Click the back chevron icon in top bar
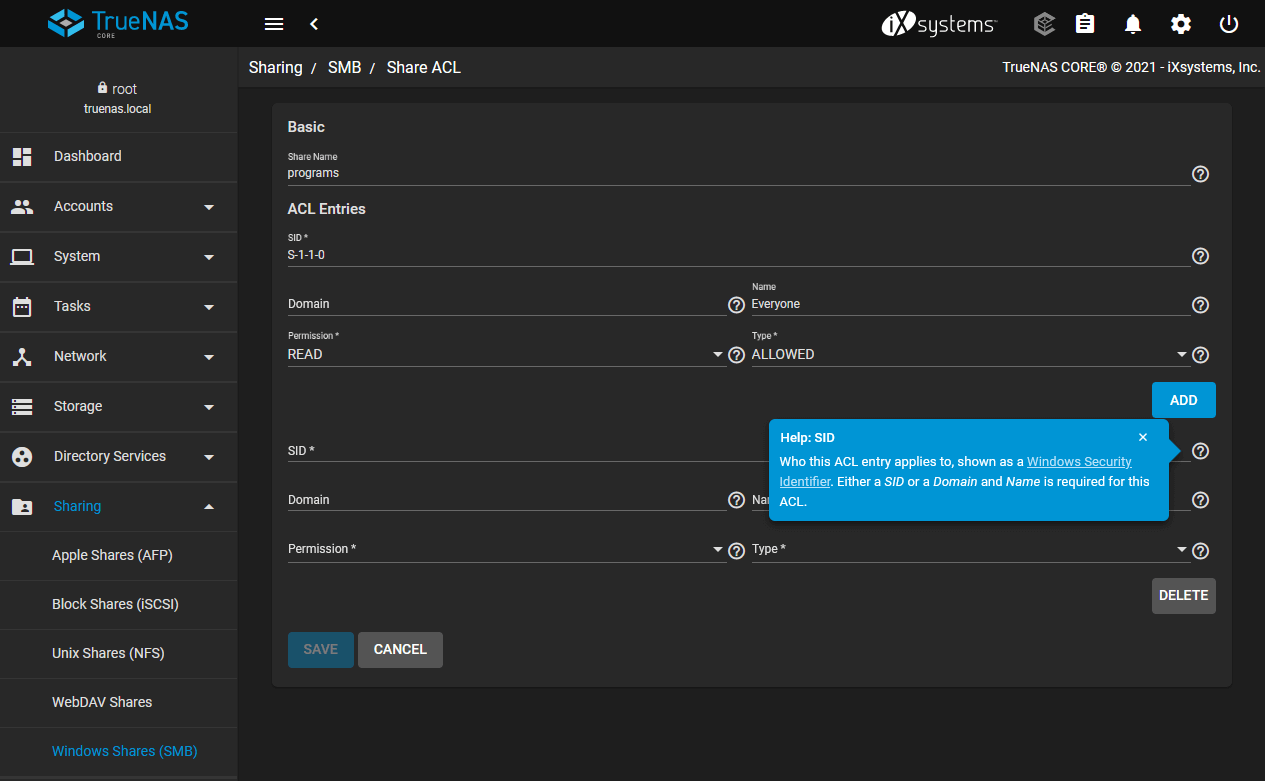This screenshot has height=781, width=1265. 314,24
